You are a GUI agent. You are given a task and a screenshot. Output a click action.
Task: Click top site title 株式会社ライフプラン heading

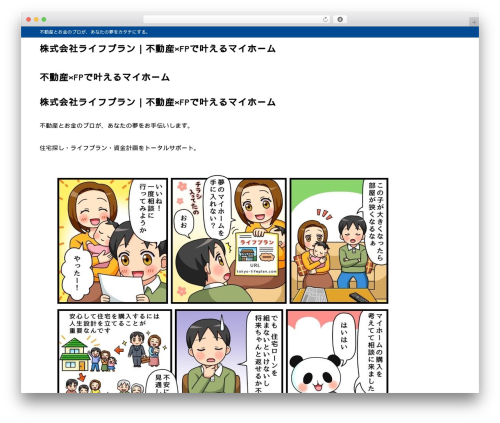(x=158, y=49)
